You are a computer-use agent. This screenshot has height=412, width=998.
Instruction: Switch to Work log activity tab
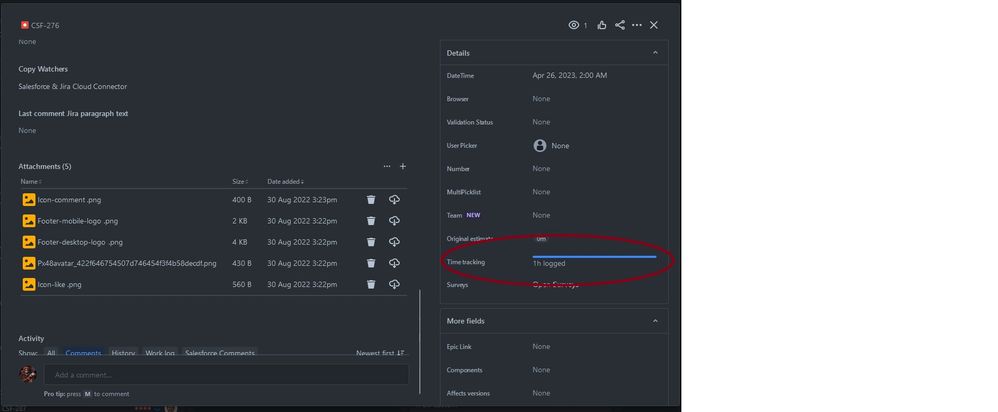pos(160,353)
